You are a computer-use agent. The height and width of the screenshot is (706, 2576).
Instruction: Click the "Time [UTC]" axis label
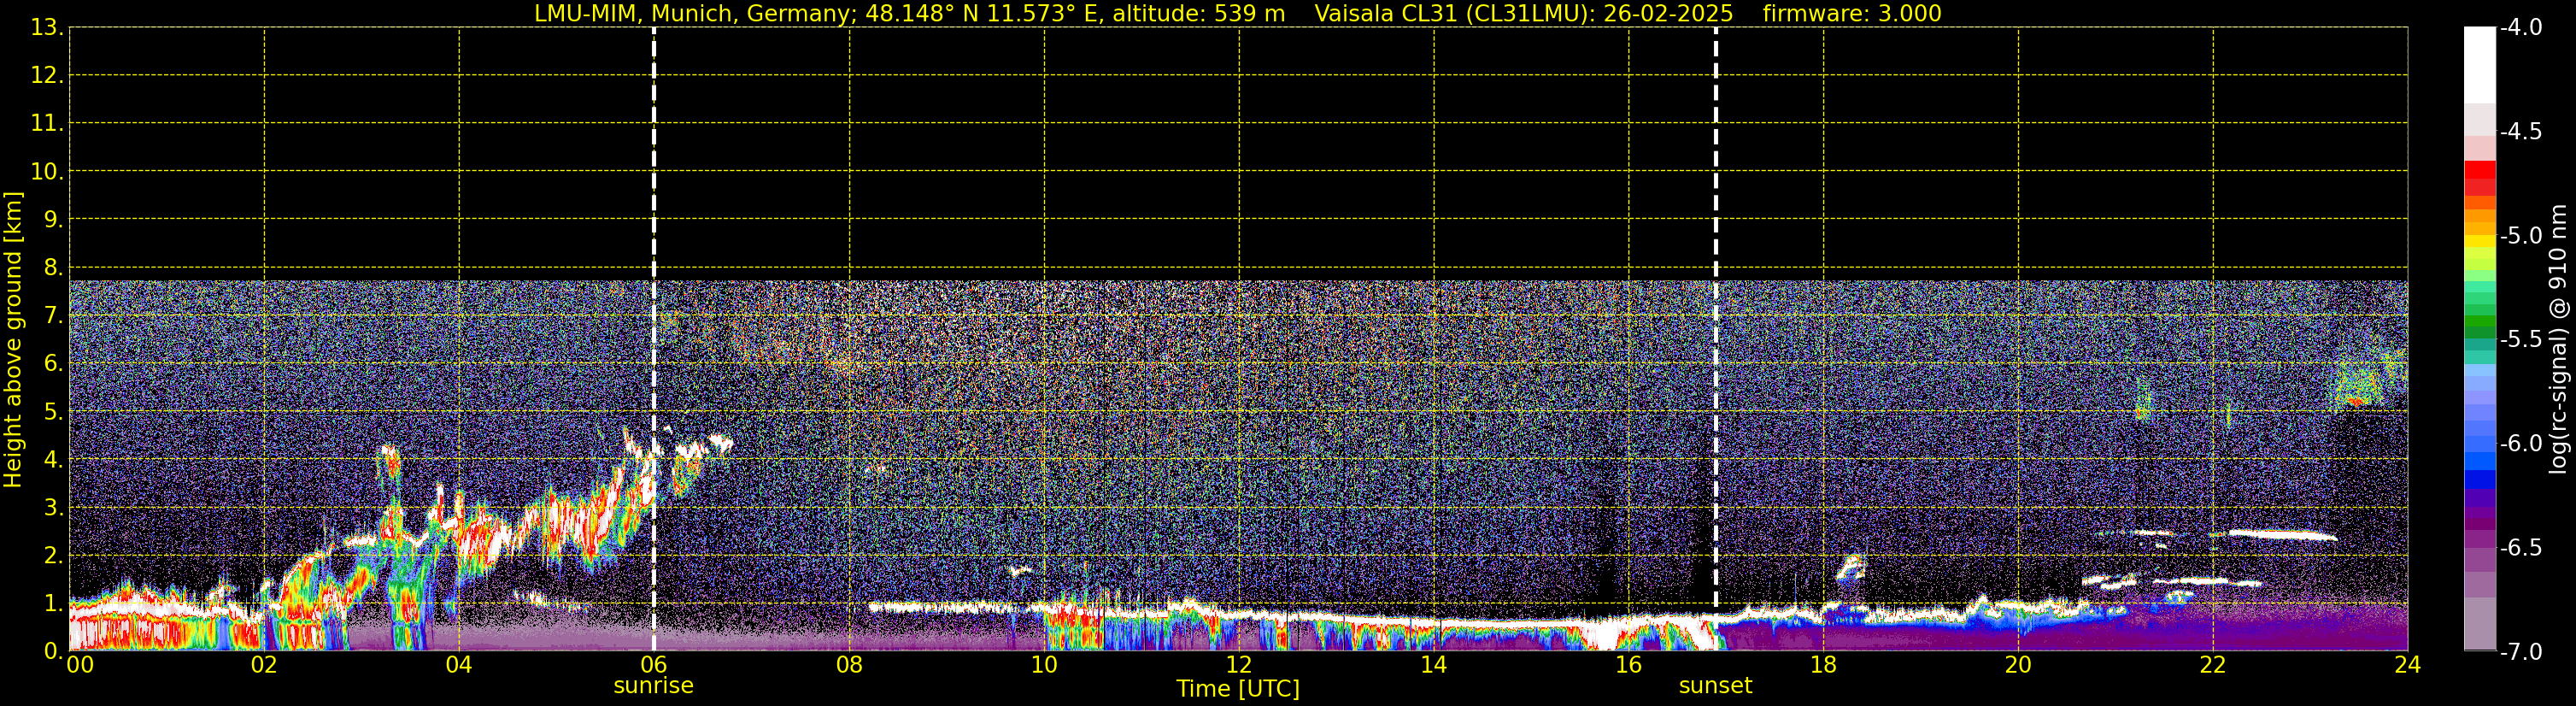pyautogui.click(x=1238, y=689)
